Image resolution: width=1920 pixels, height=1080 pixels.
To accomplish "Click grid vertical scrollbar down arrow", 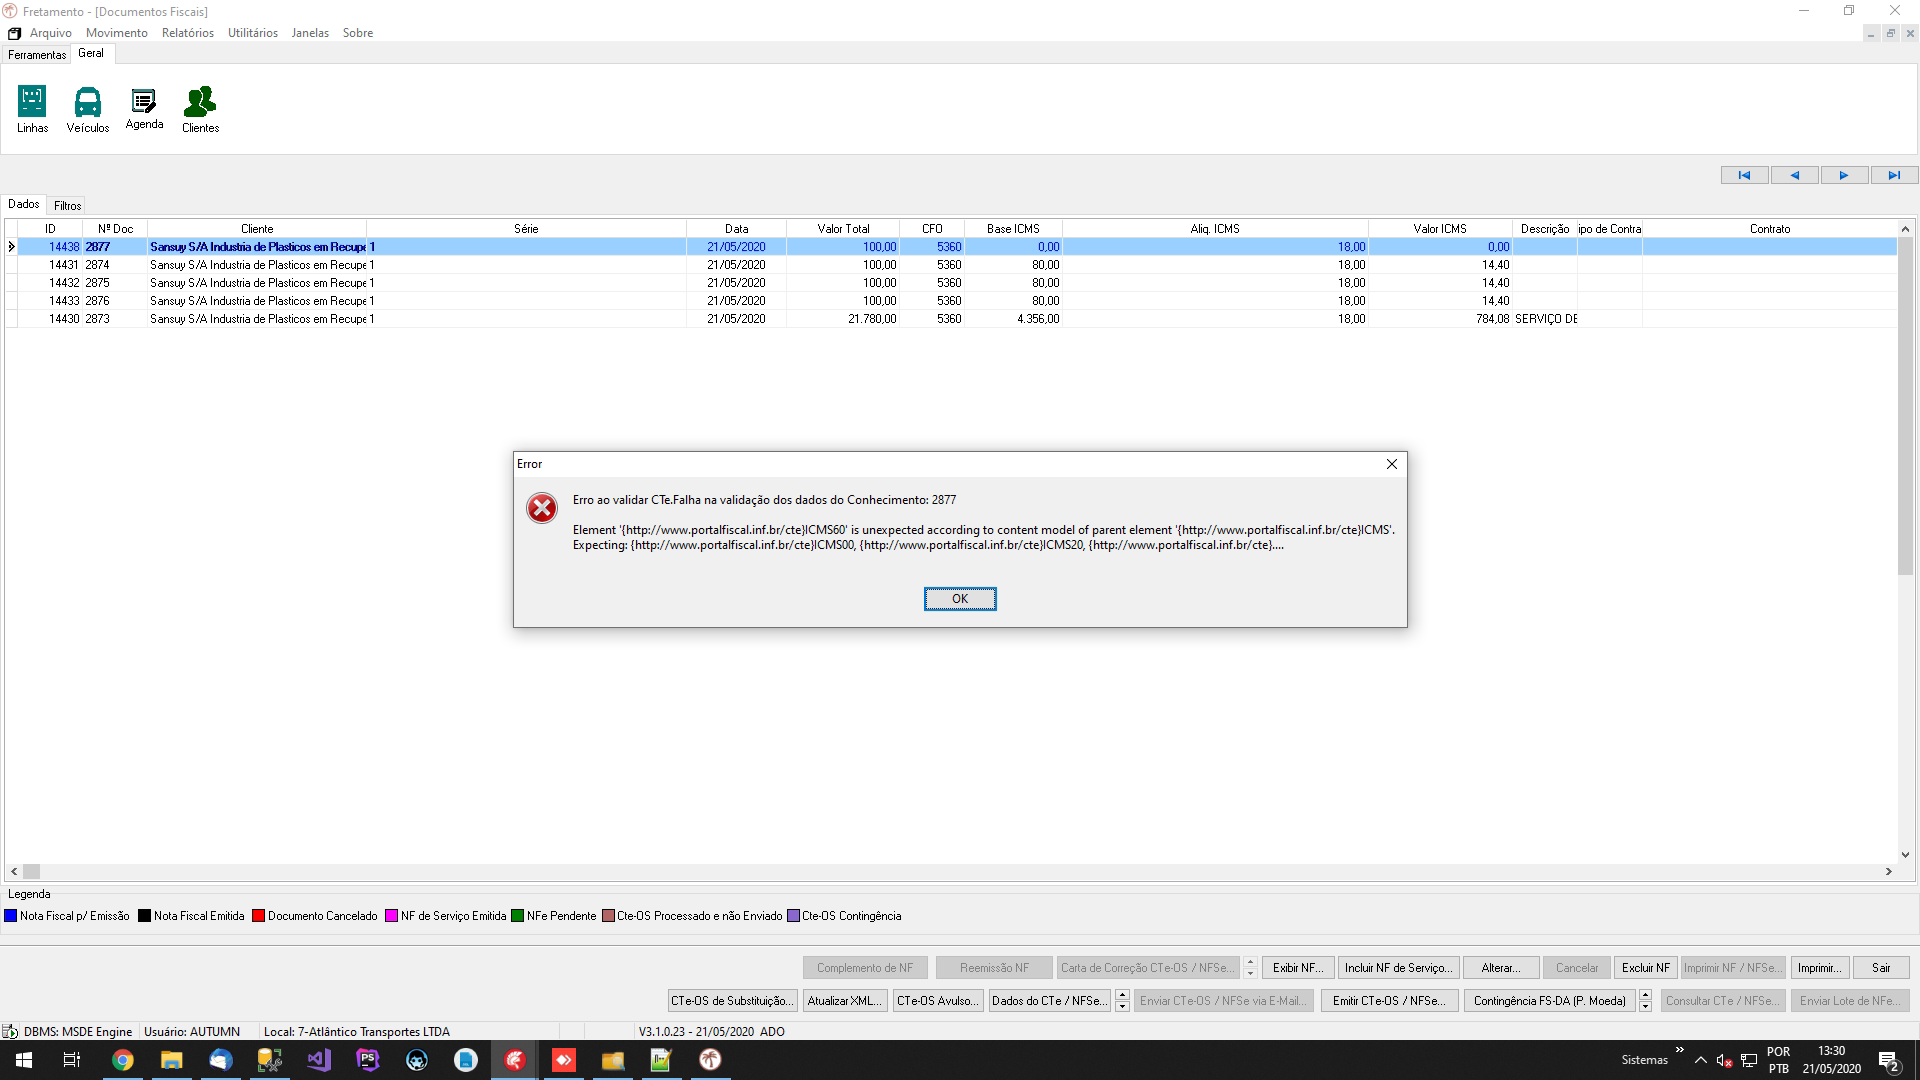I will tap(1905, 855).
